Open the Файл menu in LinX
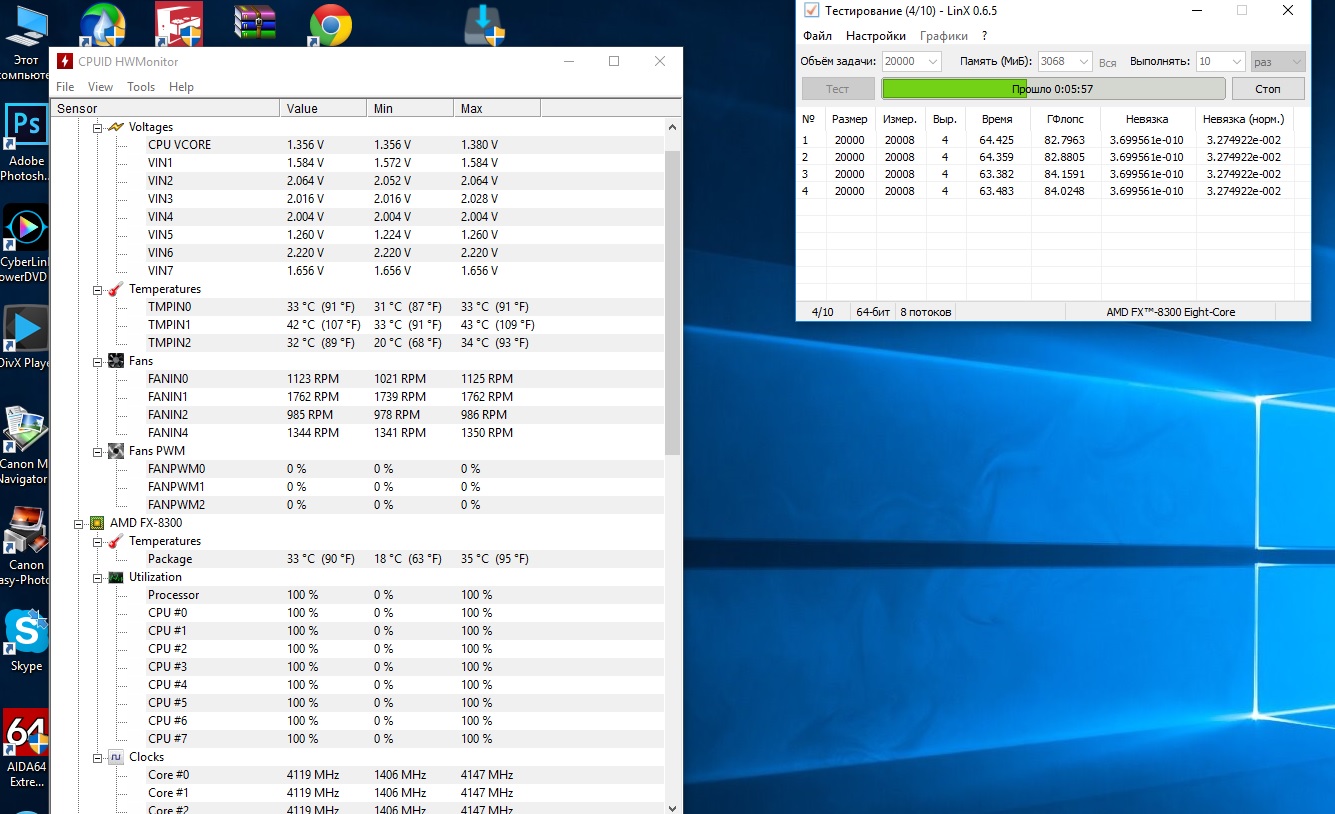 [817, 36]
